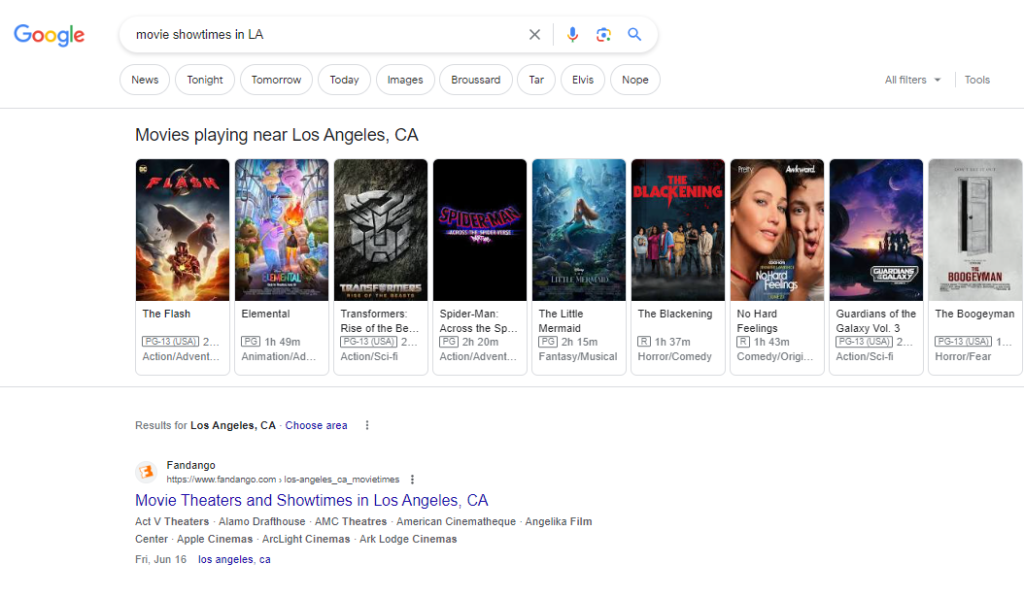This screenshot has width=1024, height=597.
Task: Open The Little Mermaid movie poster
Action: tap(579, 230)
